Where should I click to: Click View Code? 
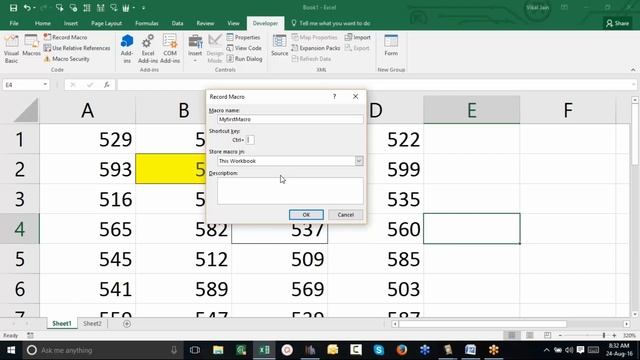244,48
